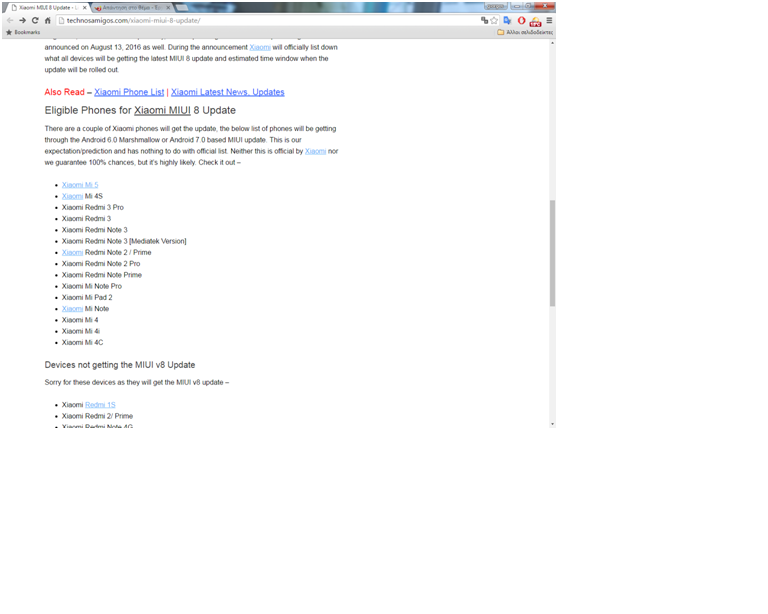
Task: Click the 'Xiaomi Mi 4' list item
Action: [80, 320]
